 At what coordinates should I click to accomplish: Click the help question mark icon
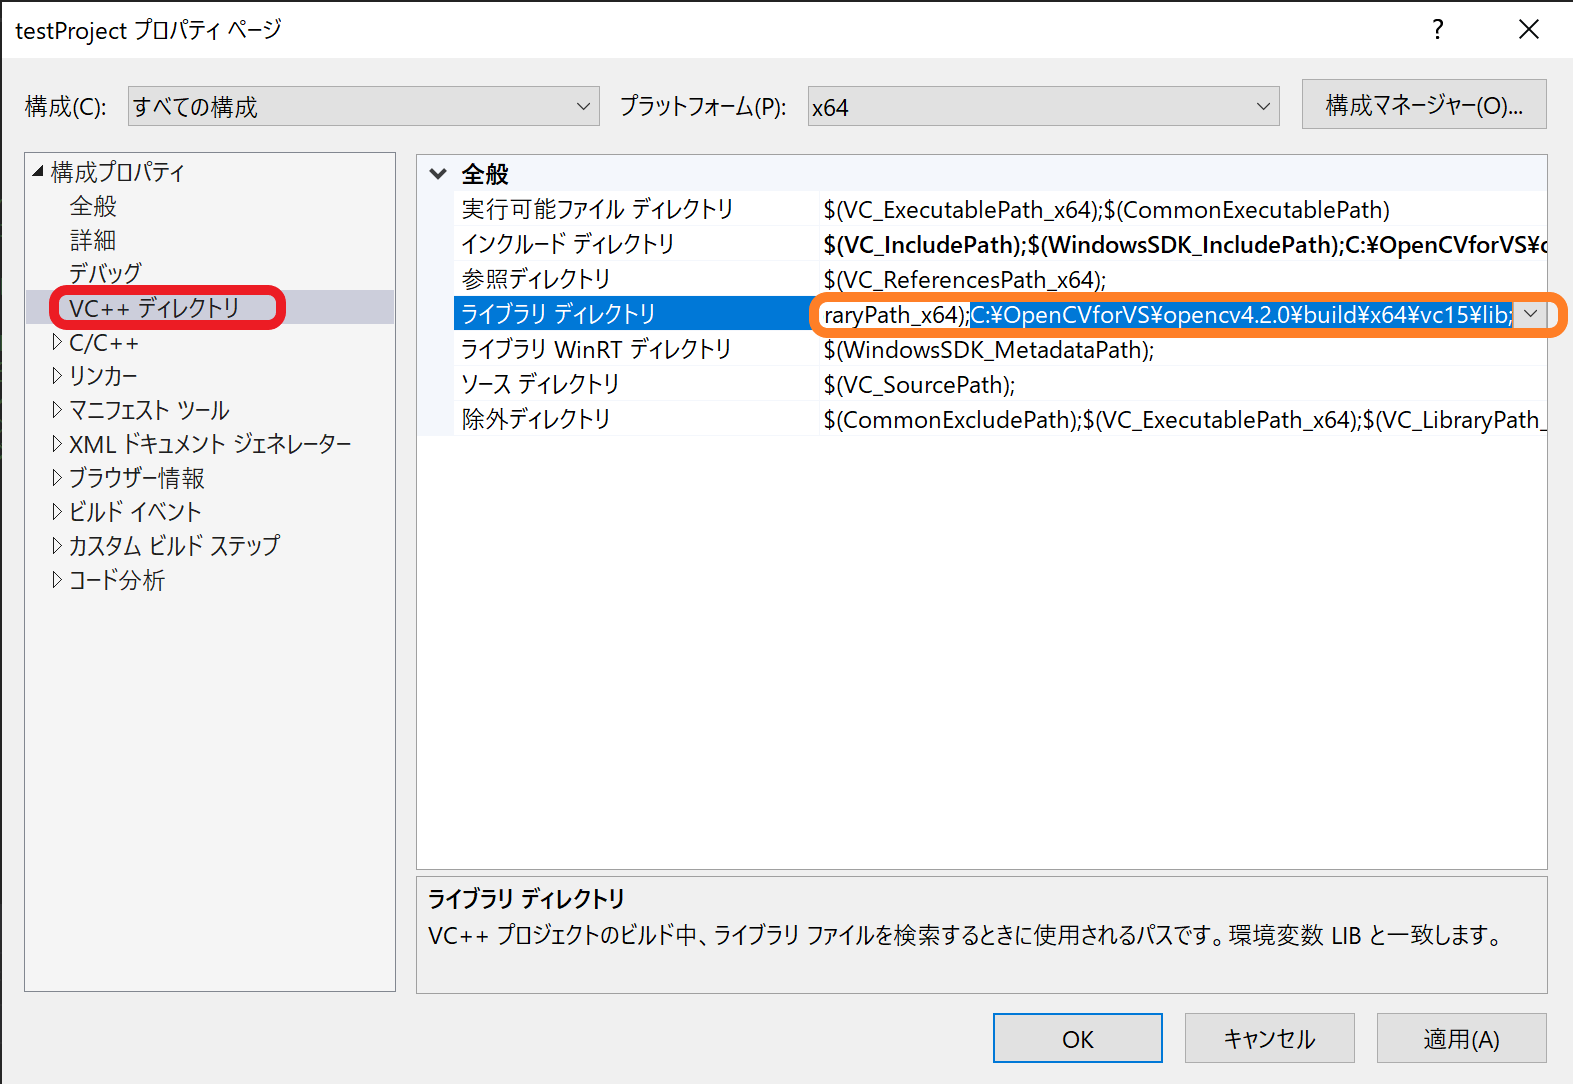pos(1438,30)
